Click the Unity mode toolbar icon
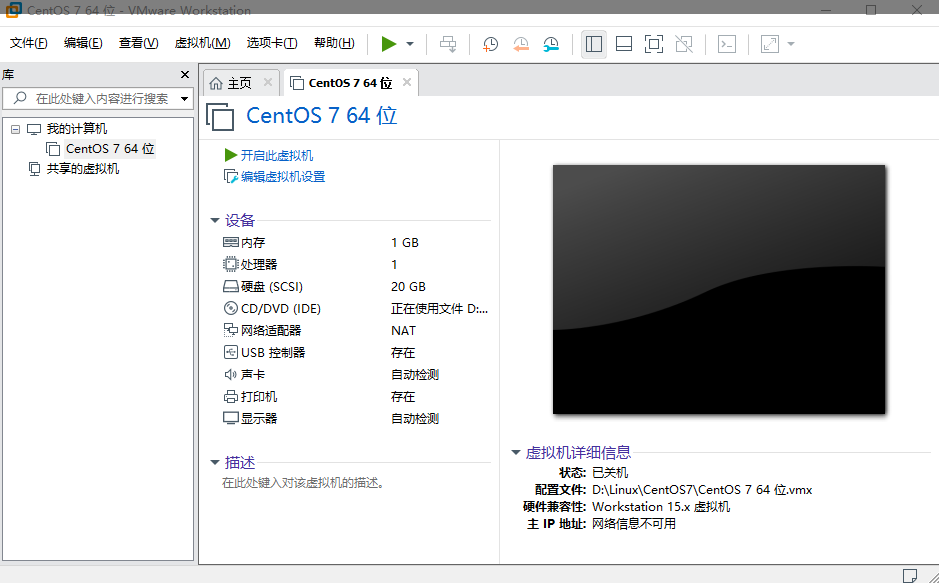This screenshot has width=939, height=583. tap(684, 44)
